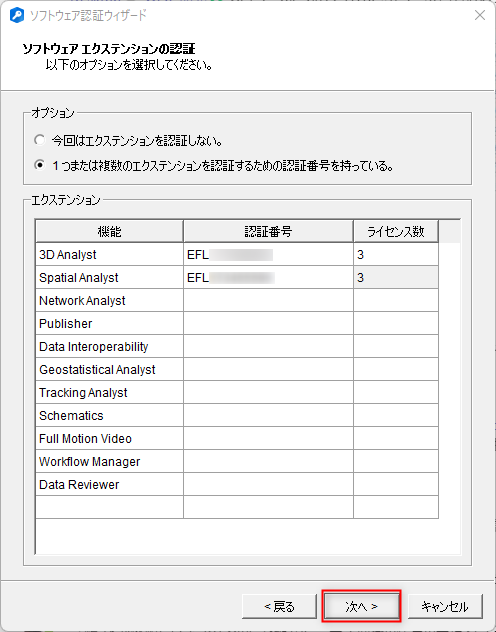Screen dimensions: 496x632
Task: Click the 機能 column header
Action: click(109, 231)
